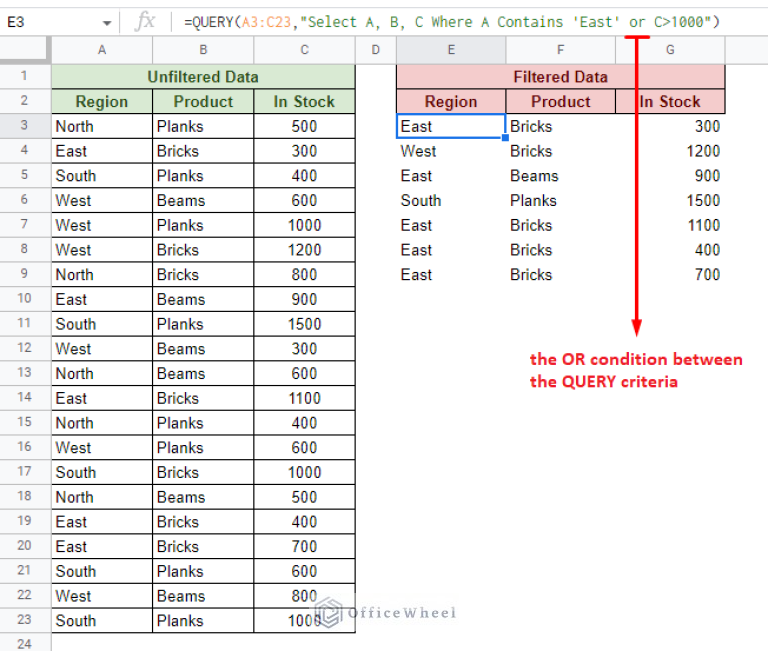This screenshot has height=651, width=768.
Task: Click inside the QUERY formula bar
Action: (x=450, y=22)
